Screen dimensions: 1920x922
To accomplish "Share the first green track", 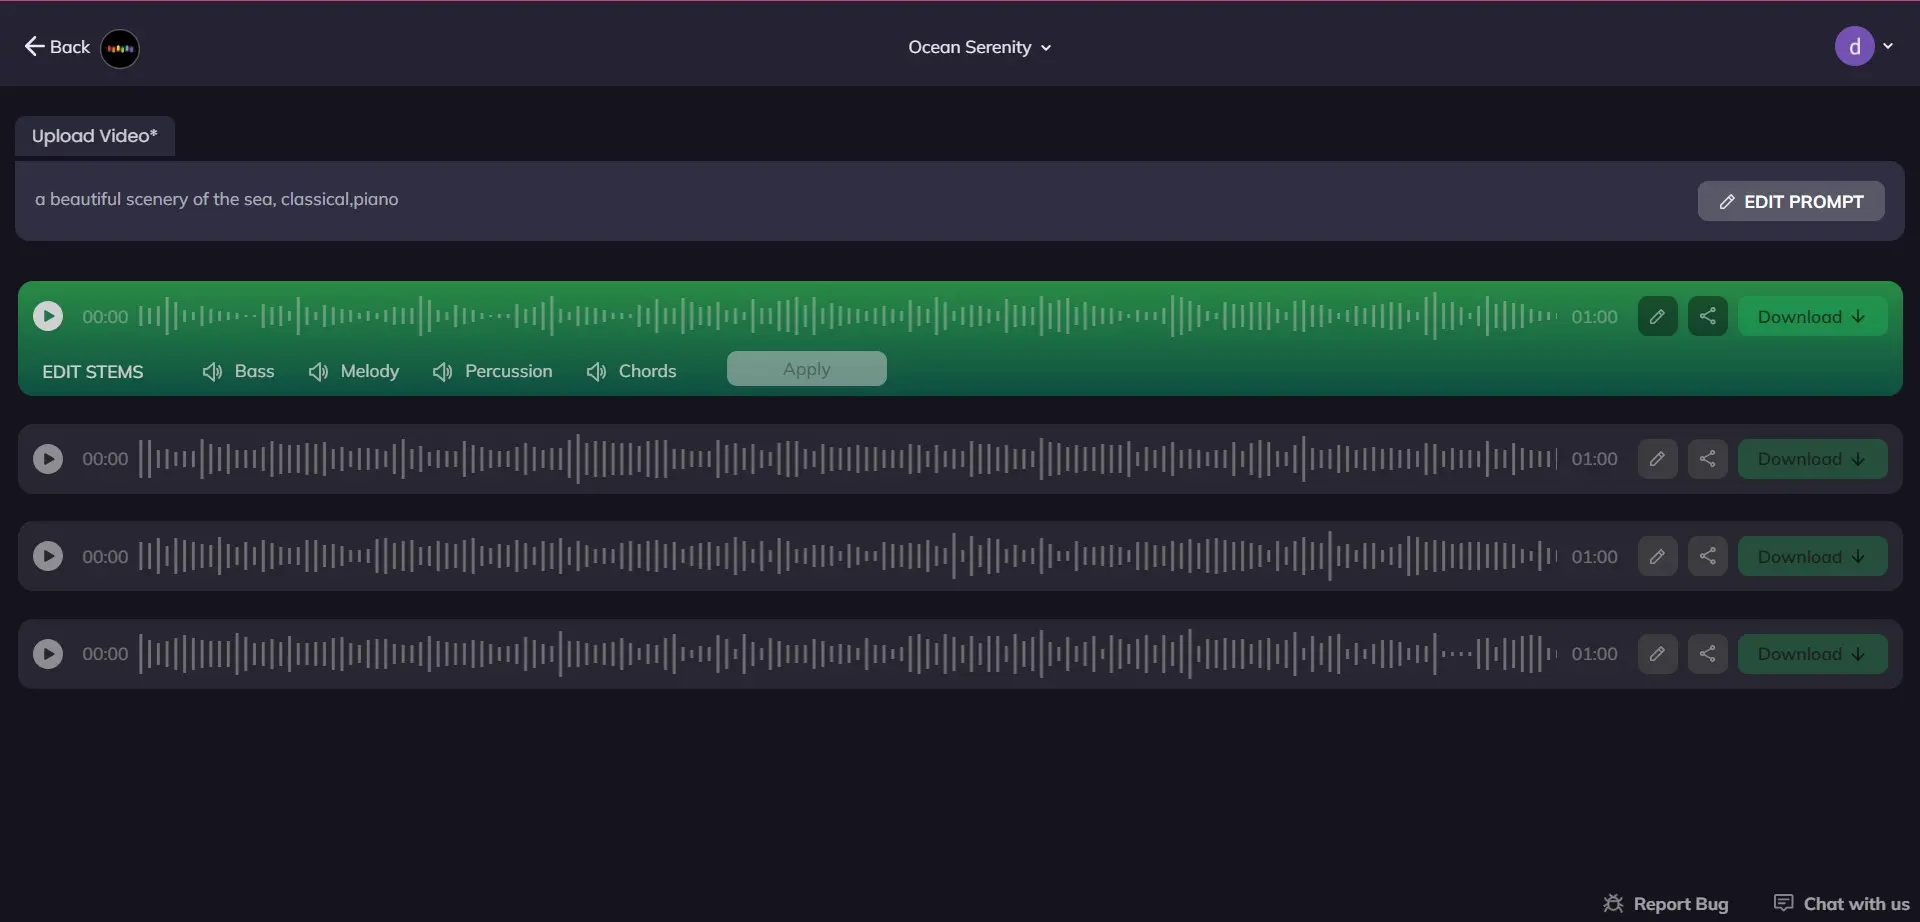I will click(x=1707, y=317).
